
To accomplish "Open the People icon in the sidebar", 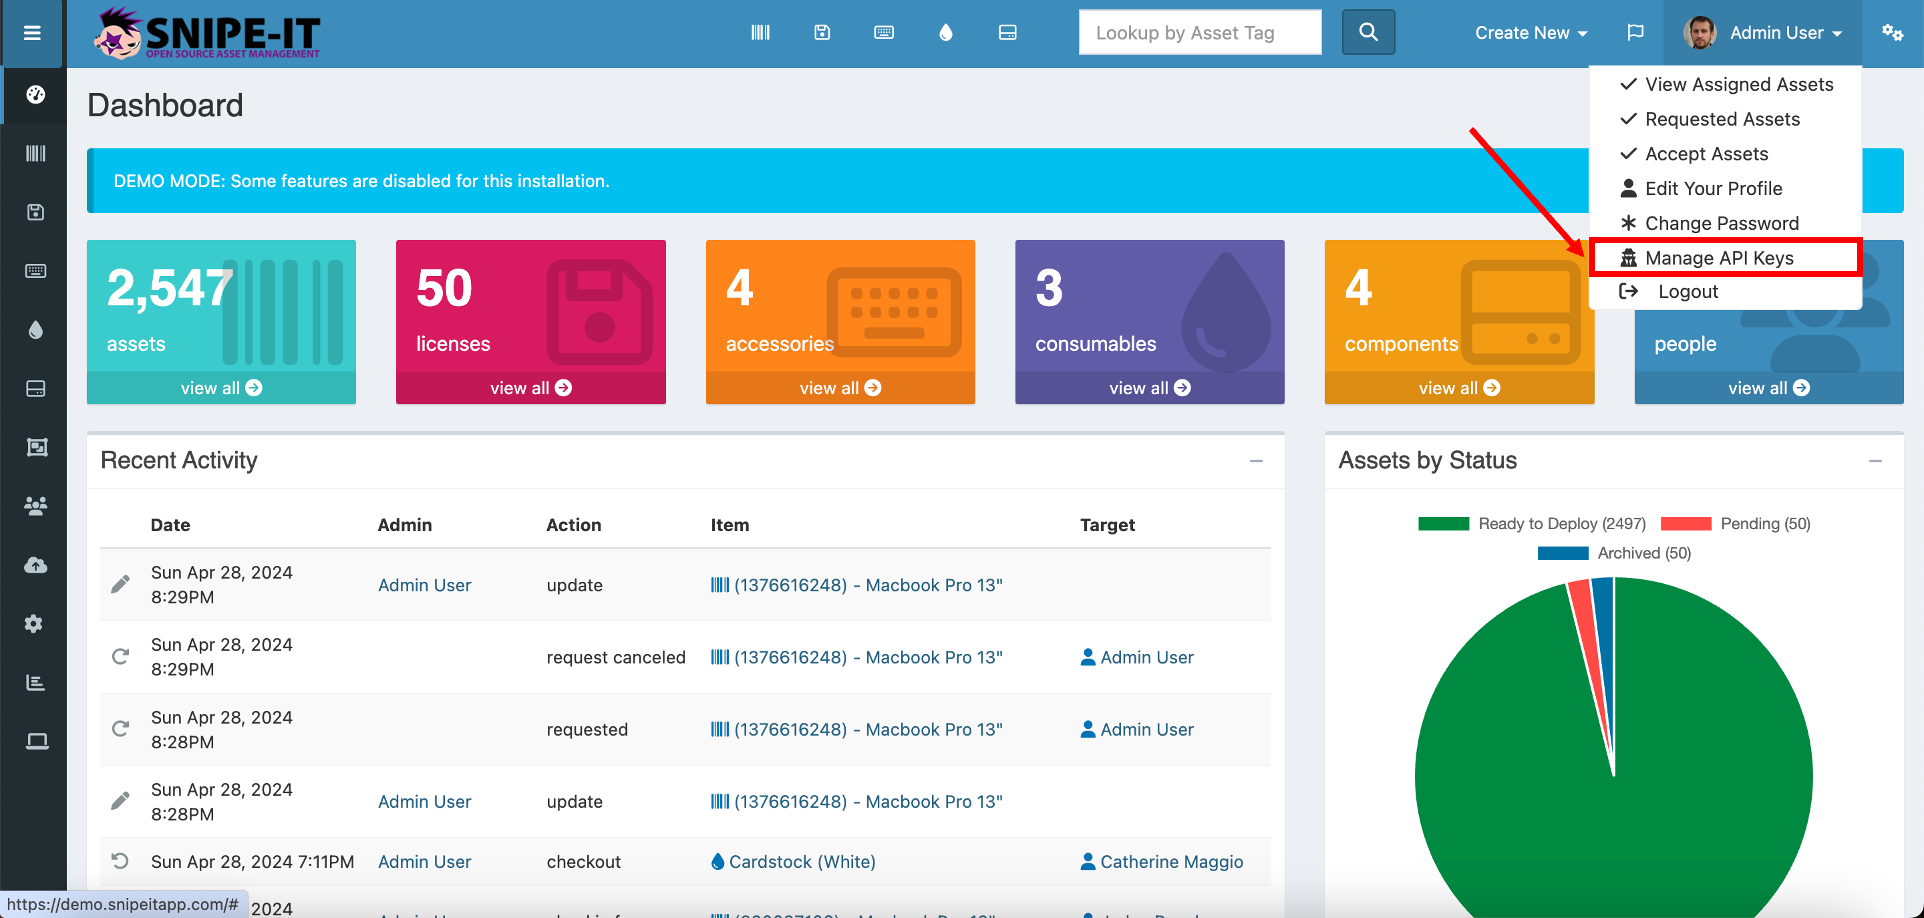I will pos(35,506).
